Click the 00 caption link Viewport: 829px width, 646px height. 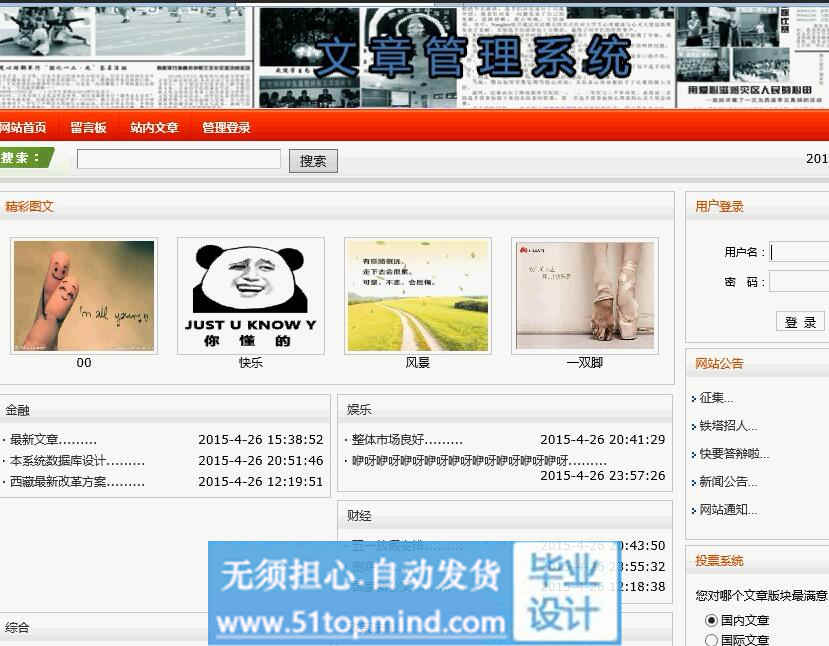click(84, 363)
